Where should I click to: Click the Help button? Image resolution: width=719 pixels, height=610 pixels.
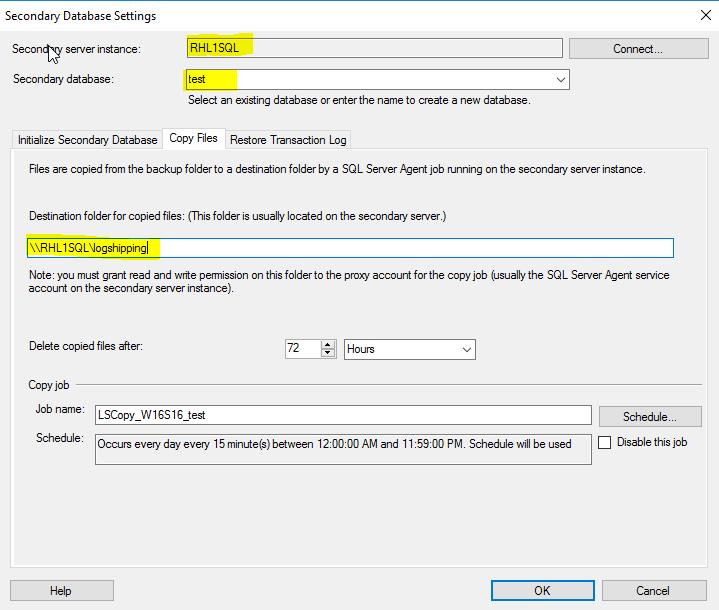61,591
